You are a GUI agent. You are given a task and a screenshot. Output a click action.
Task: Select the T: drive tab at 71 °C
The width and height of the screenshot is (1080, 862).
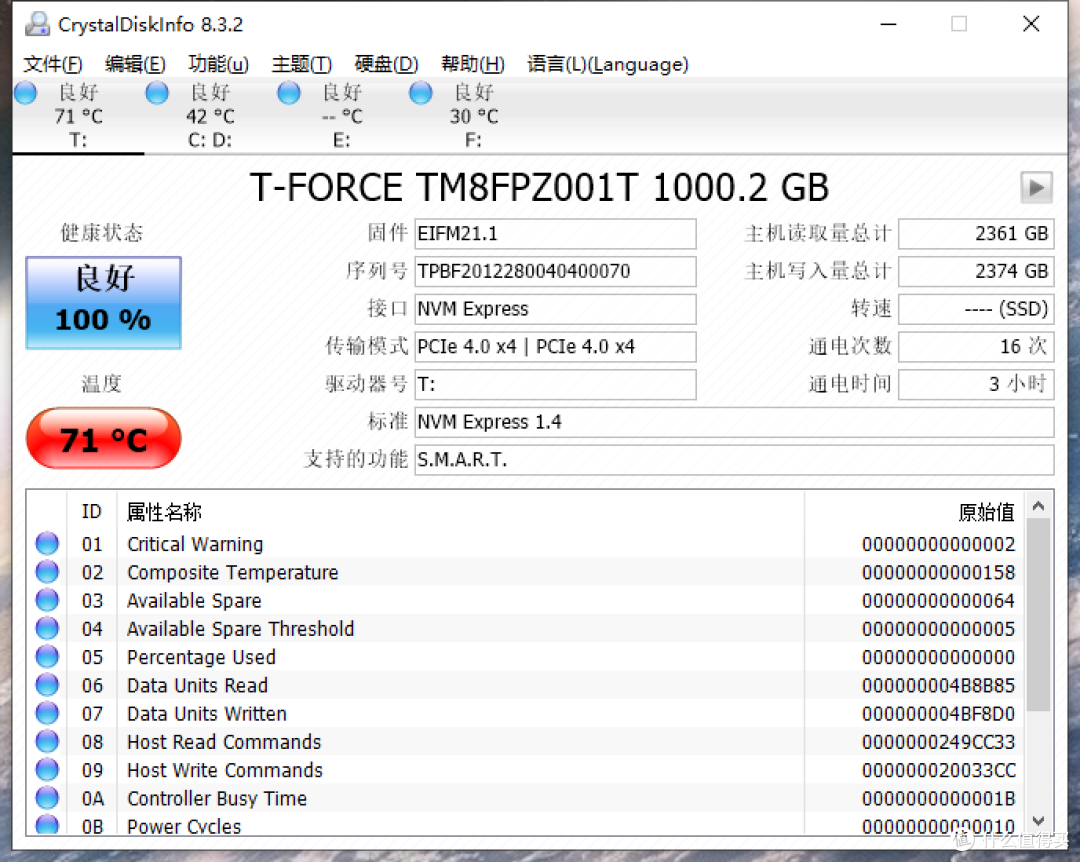[78, 116]
